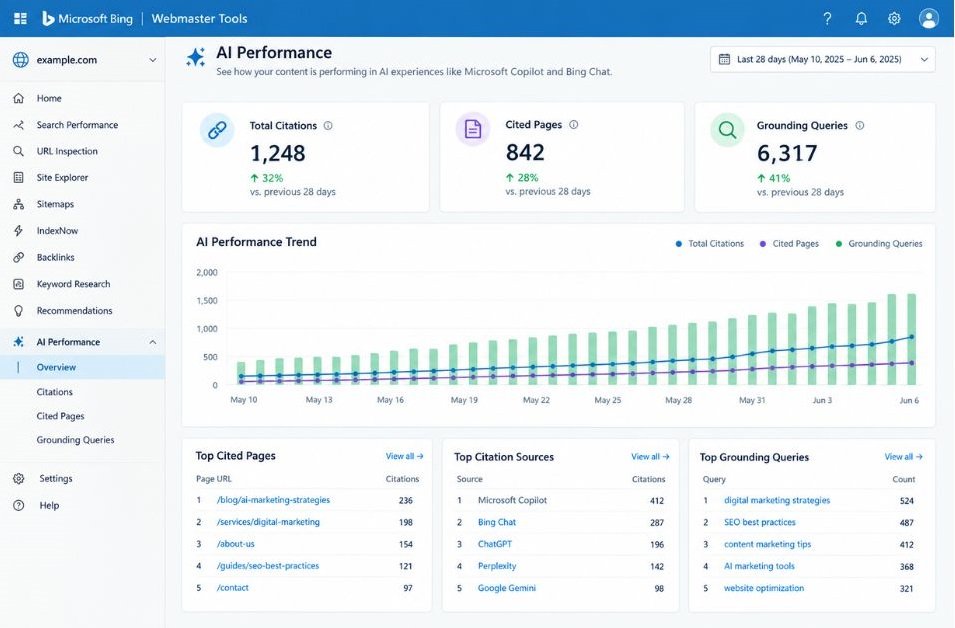
Task: Click View all in Top Cited Pages
Action: (x=404, y=456)
